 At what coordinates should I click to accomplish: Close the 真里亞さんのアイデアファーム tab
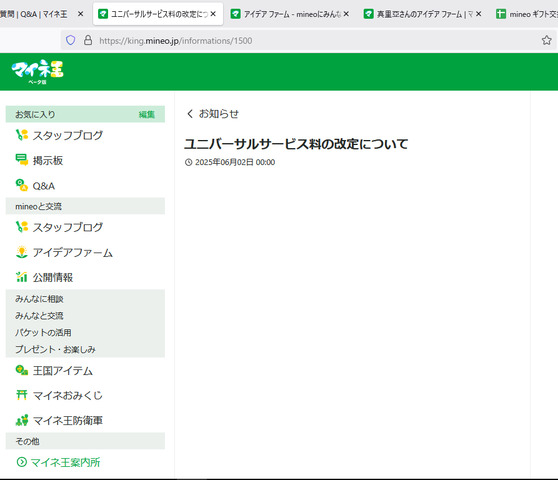tap(479, 14)
